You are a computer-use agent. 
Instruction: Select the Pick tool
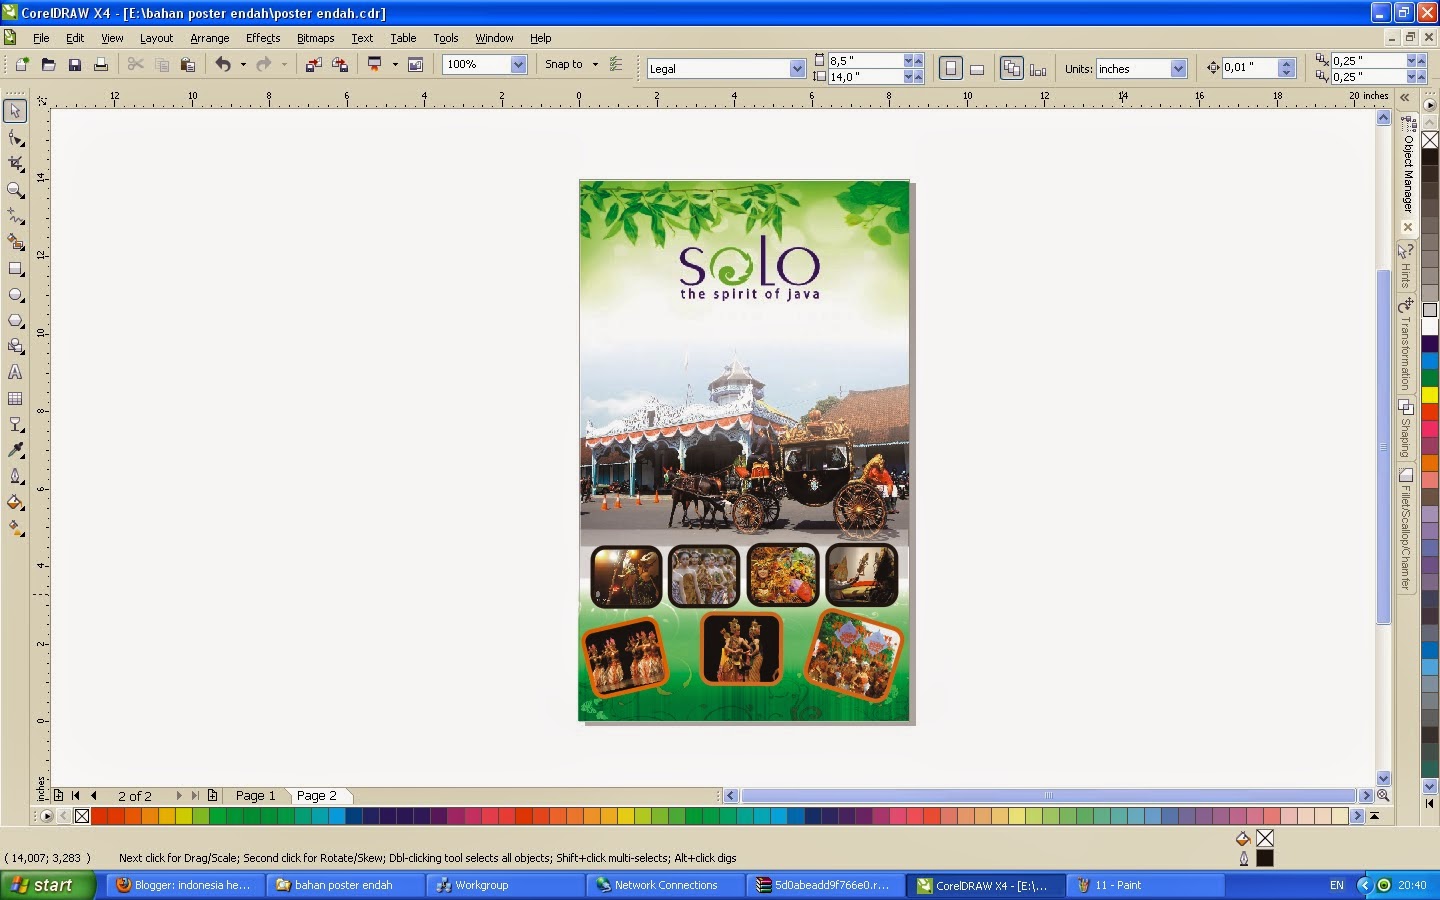[15, 111]
